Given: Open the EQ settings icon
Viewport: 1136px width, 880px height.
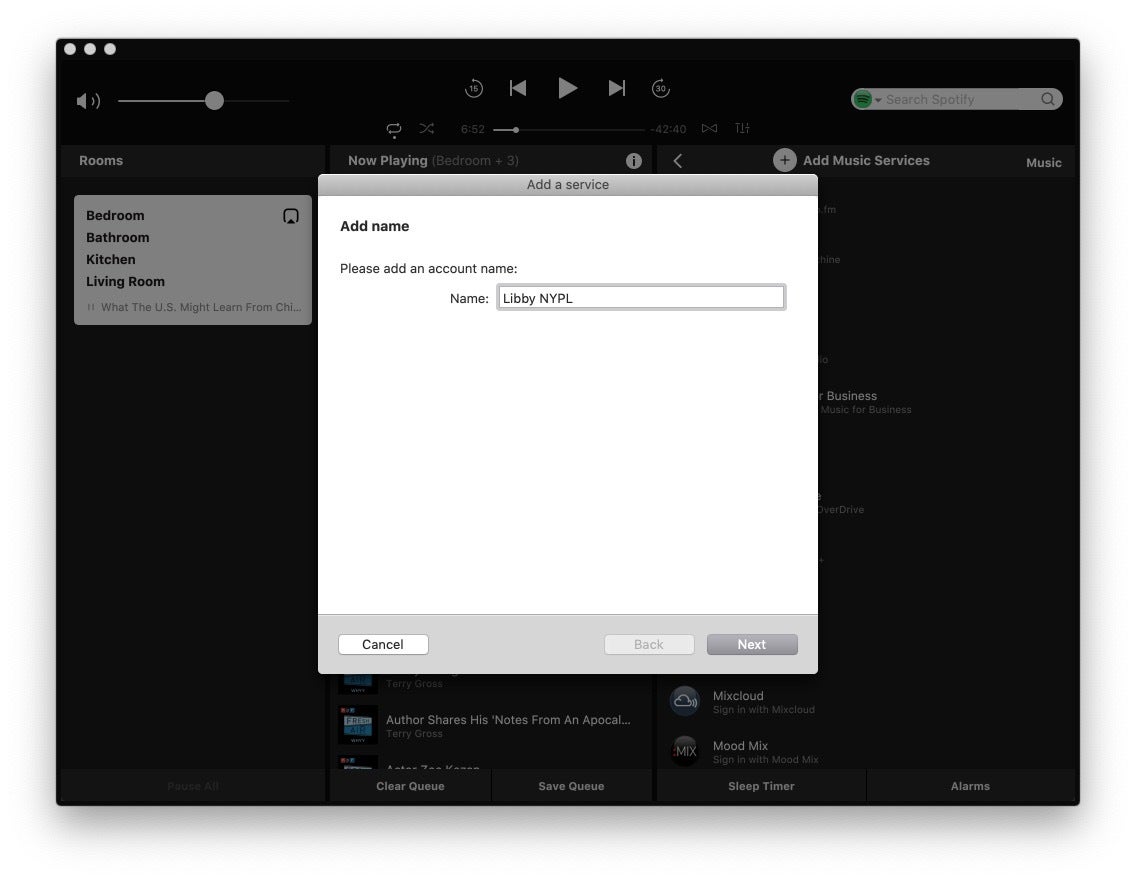Looking at the screenshot, I should coord(742,128).
